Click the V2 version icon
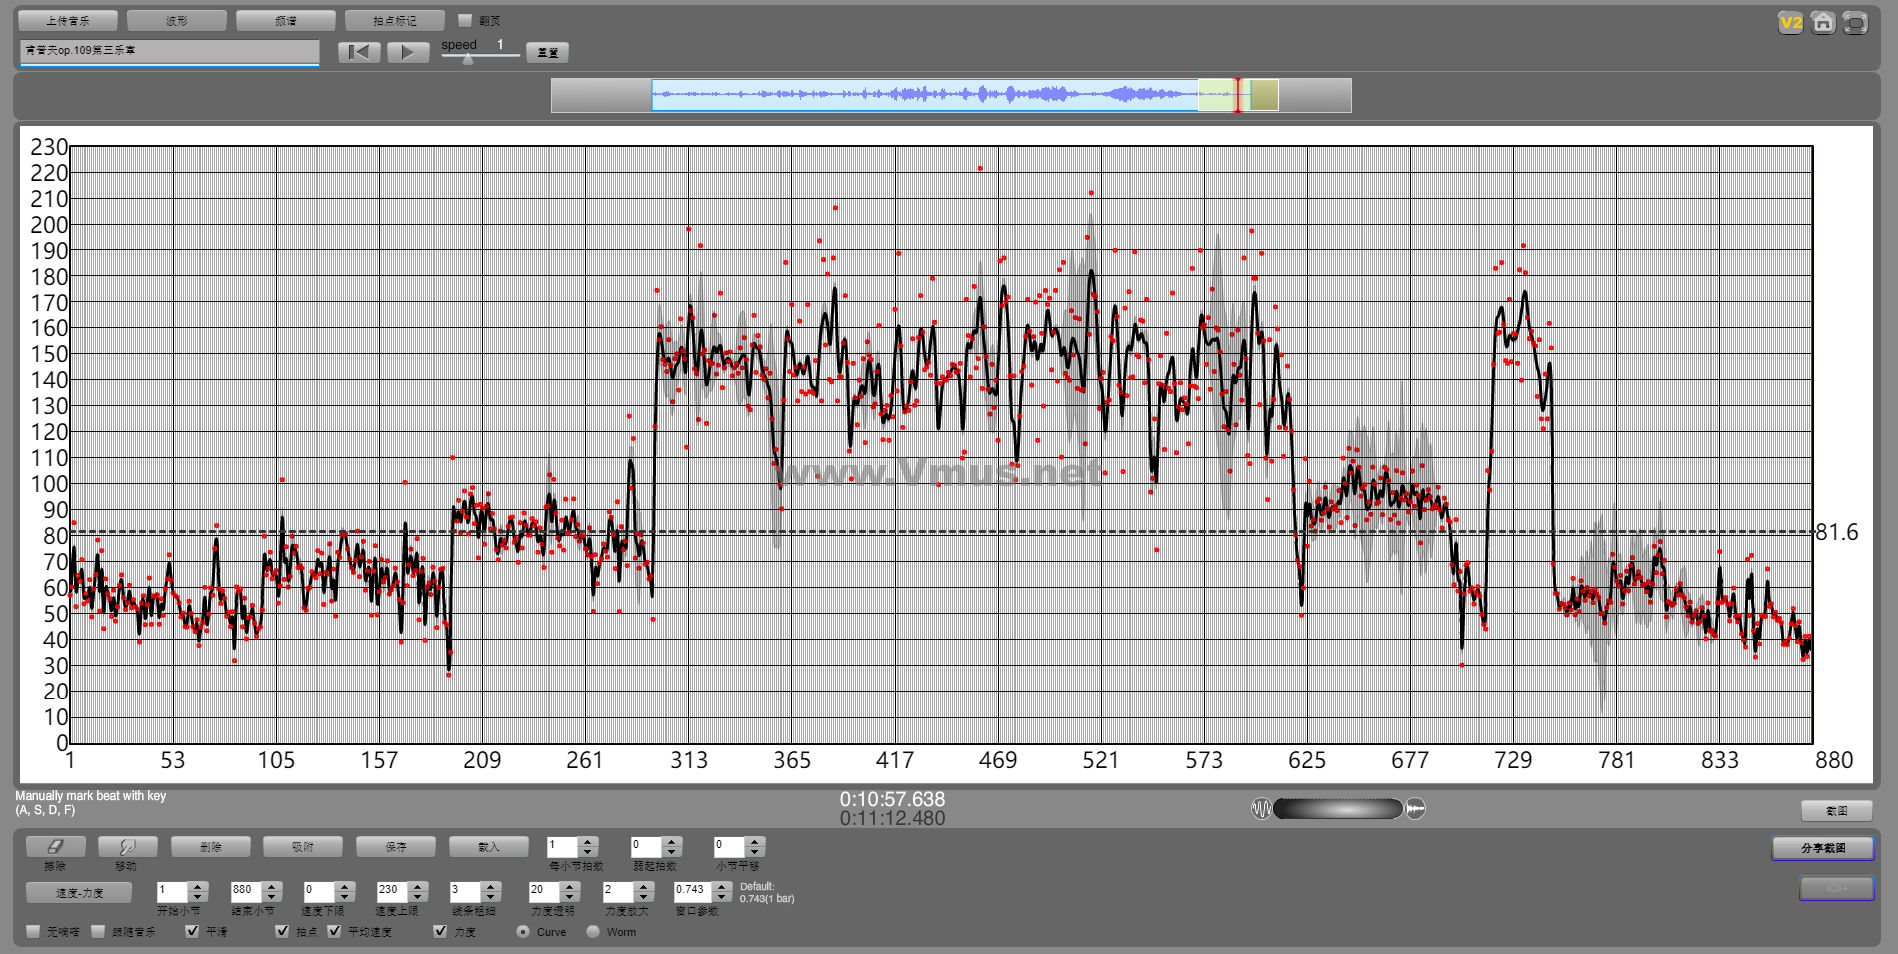This screenshot has height=954, width=1898. 1790,23
